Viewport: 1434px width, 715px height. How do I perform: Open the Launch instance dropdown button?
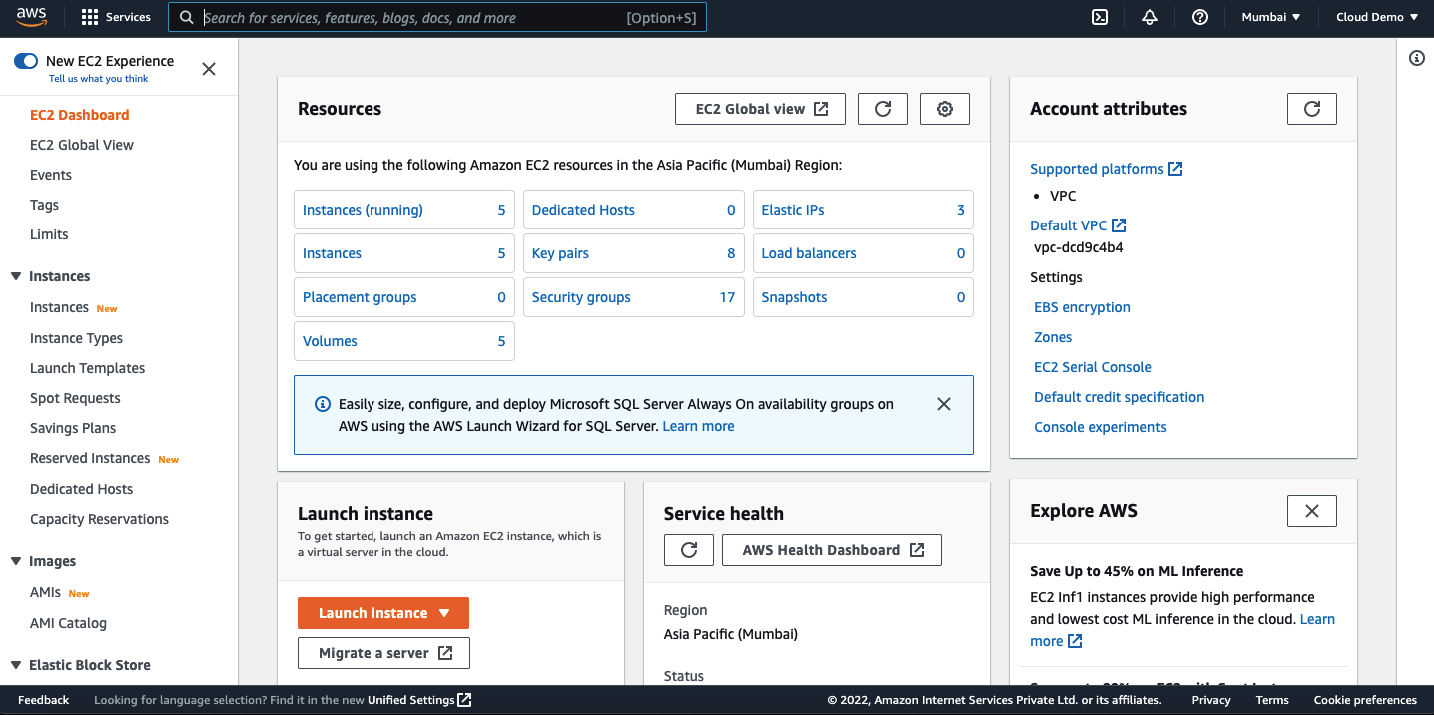click(383, 613)
